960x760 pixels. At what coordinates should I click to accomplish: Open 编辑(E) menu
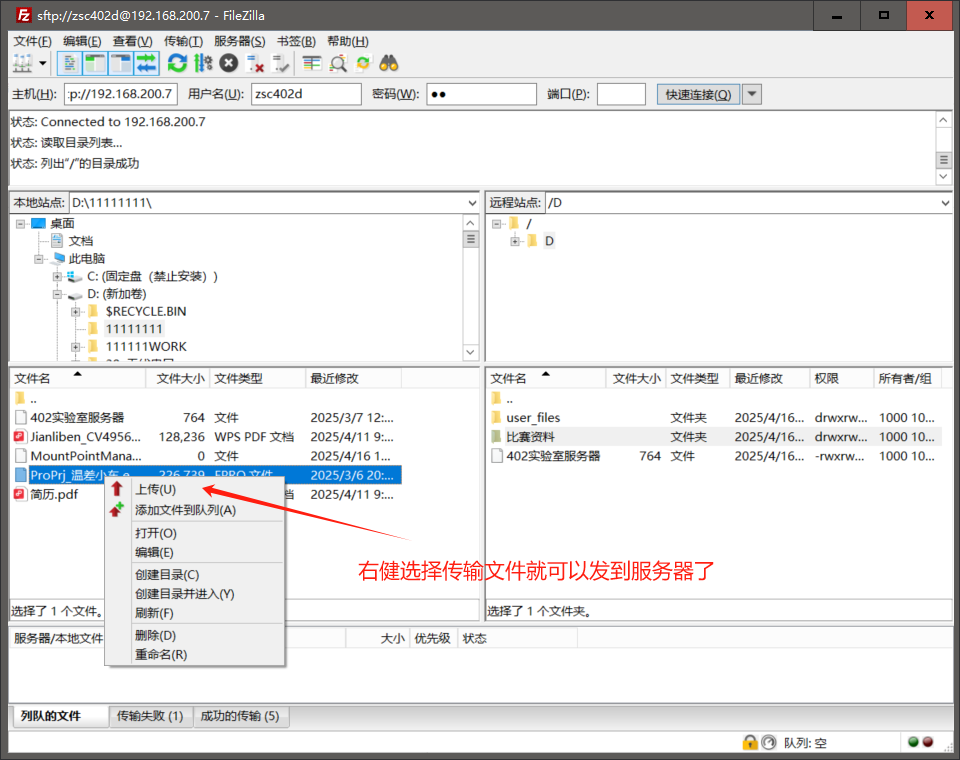coord(82,41)
